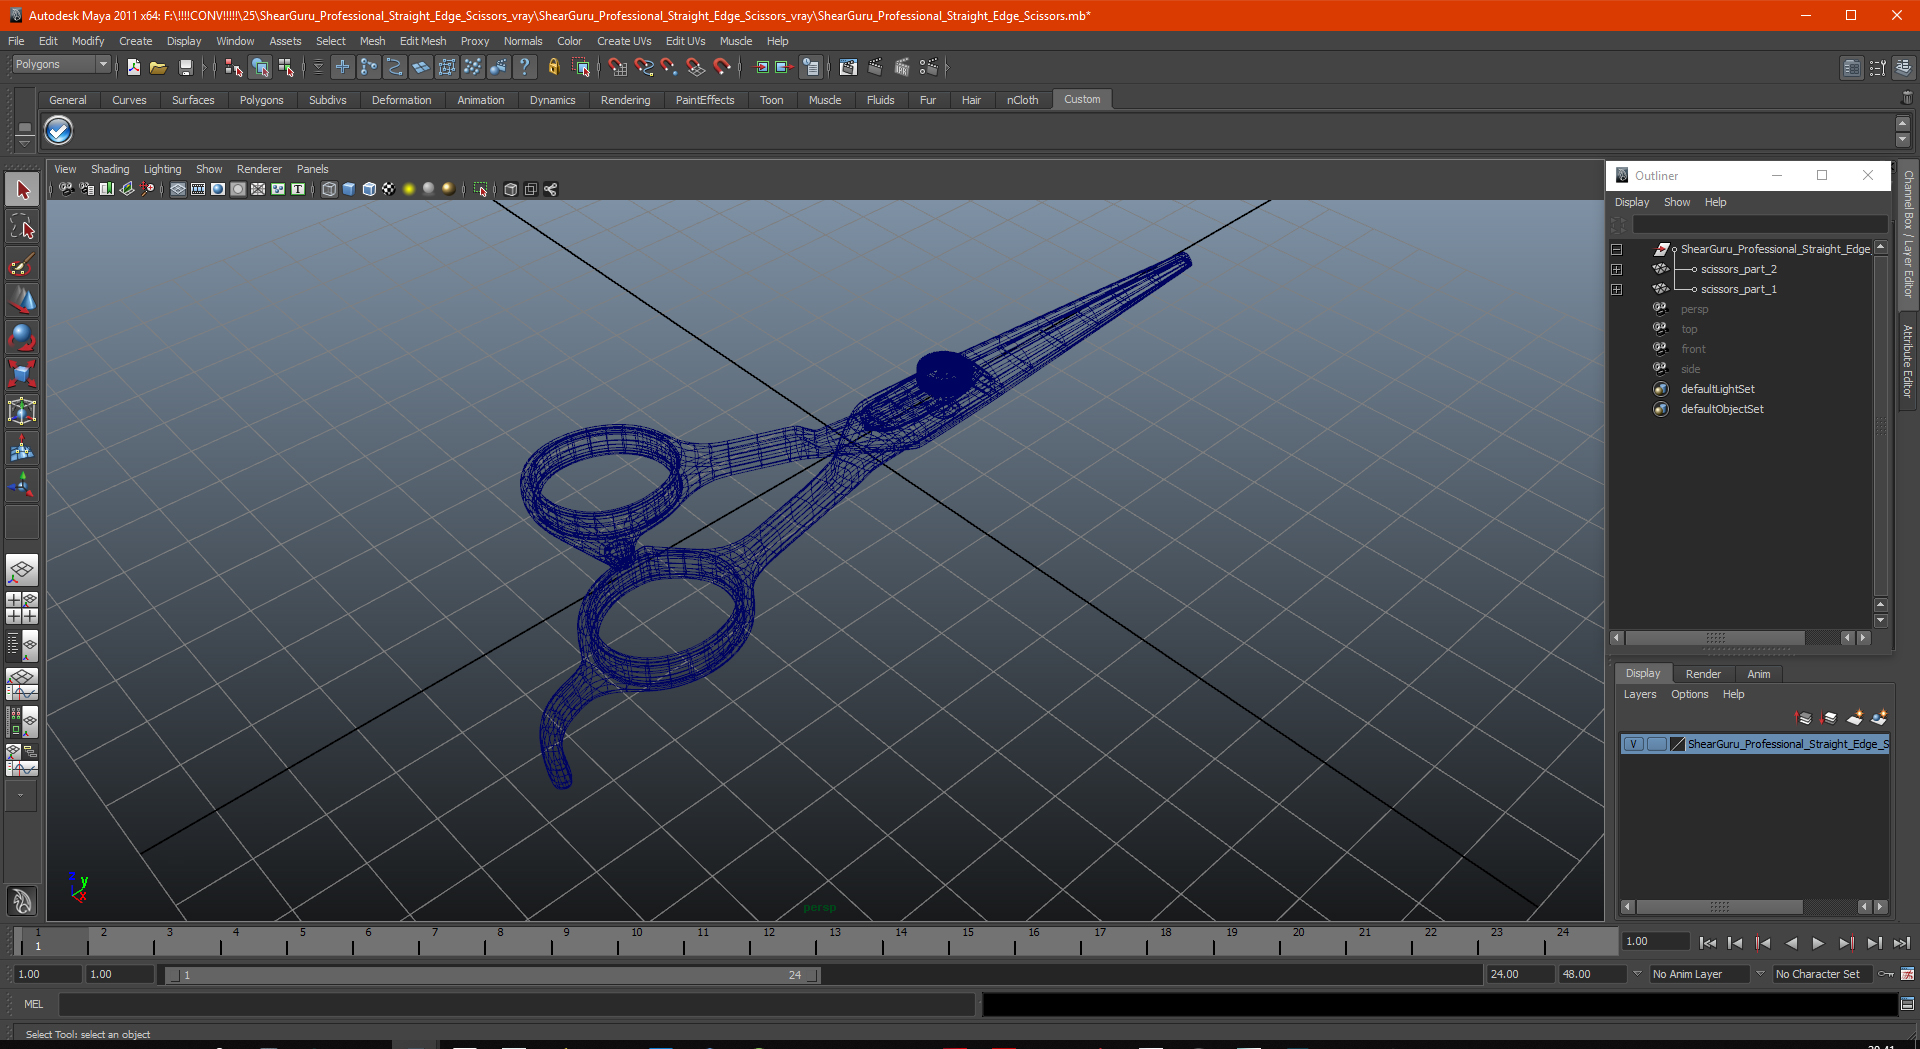Toggle lock current selection icon
This screenshot has width=1920, height=1049.
point(553,67)
